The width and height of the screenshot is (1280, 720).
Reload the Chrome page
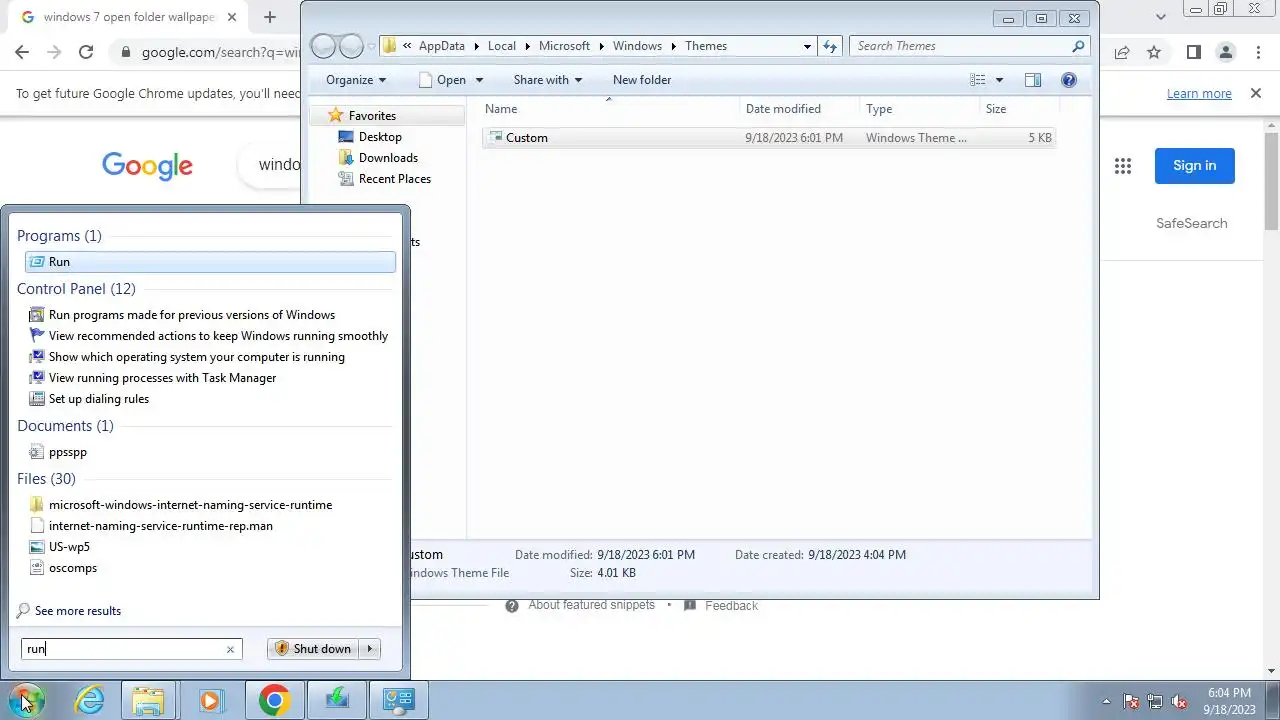(86, 52)
